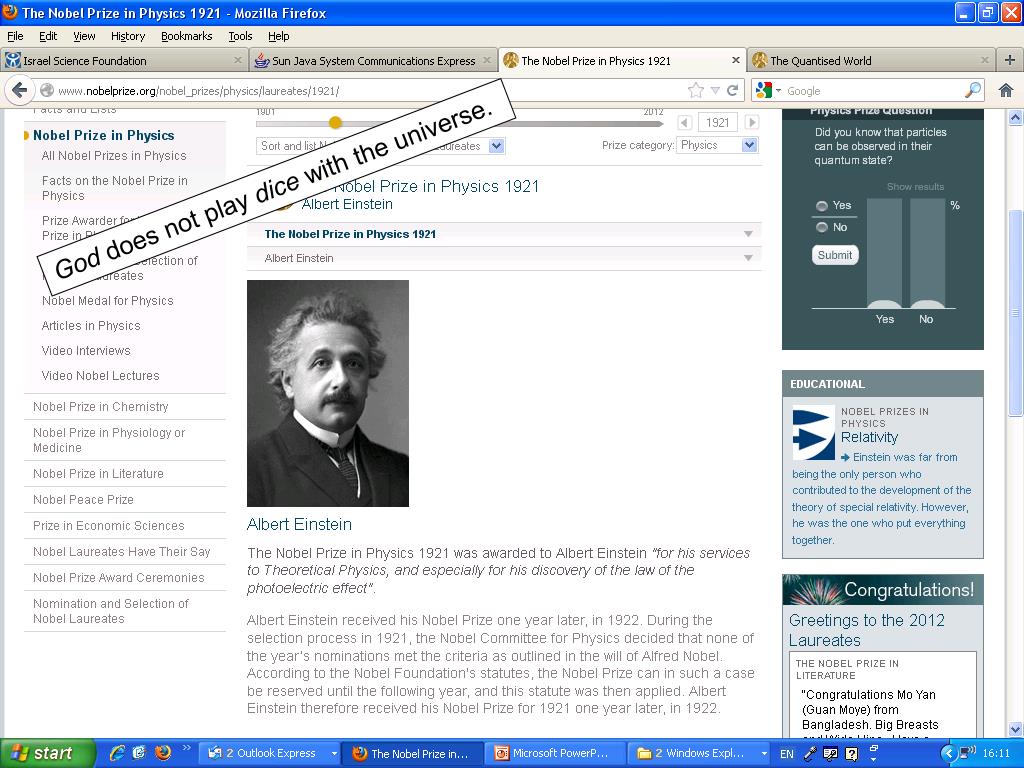This screenshot has height=768, width=1024.
Task: Open Nobel Medal for Physics link
Action: 107,300
